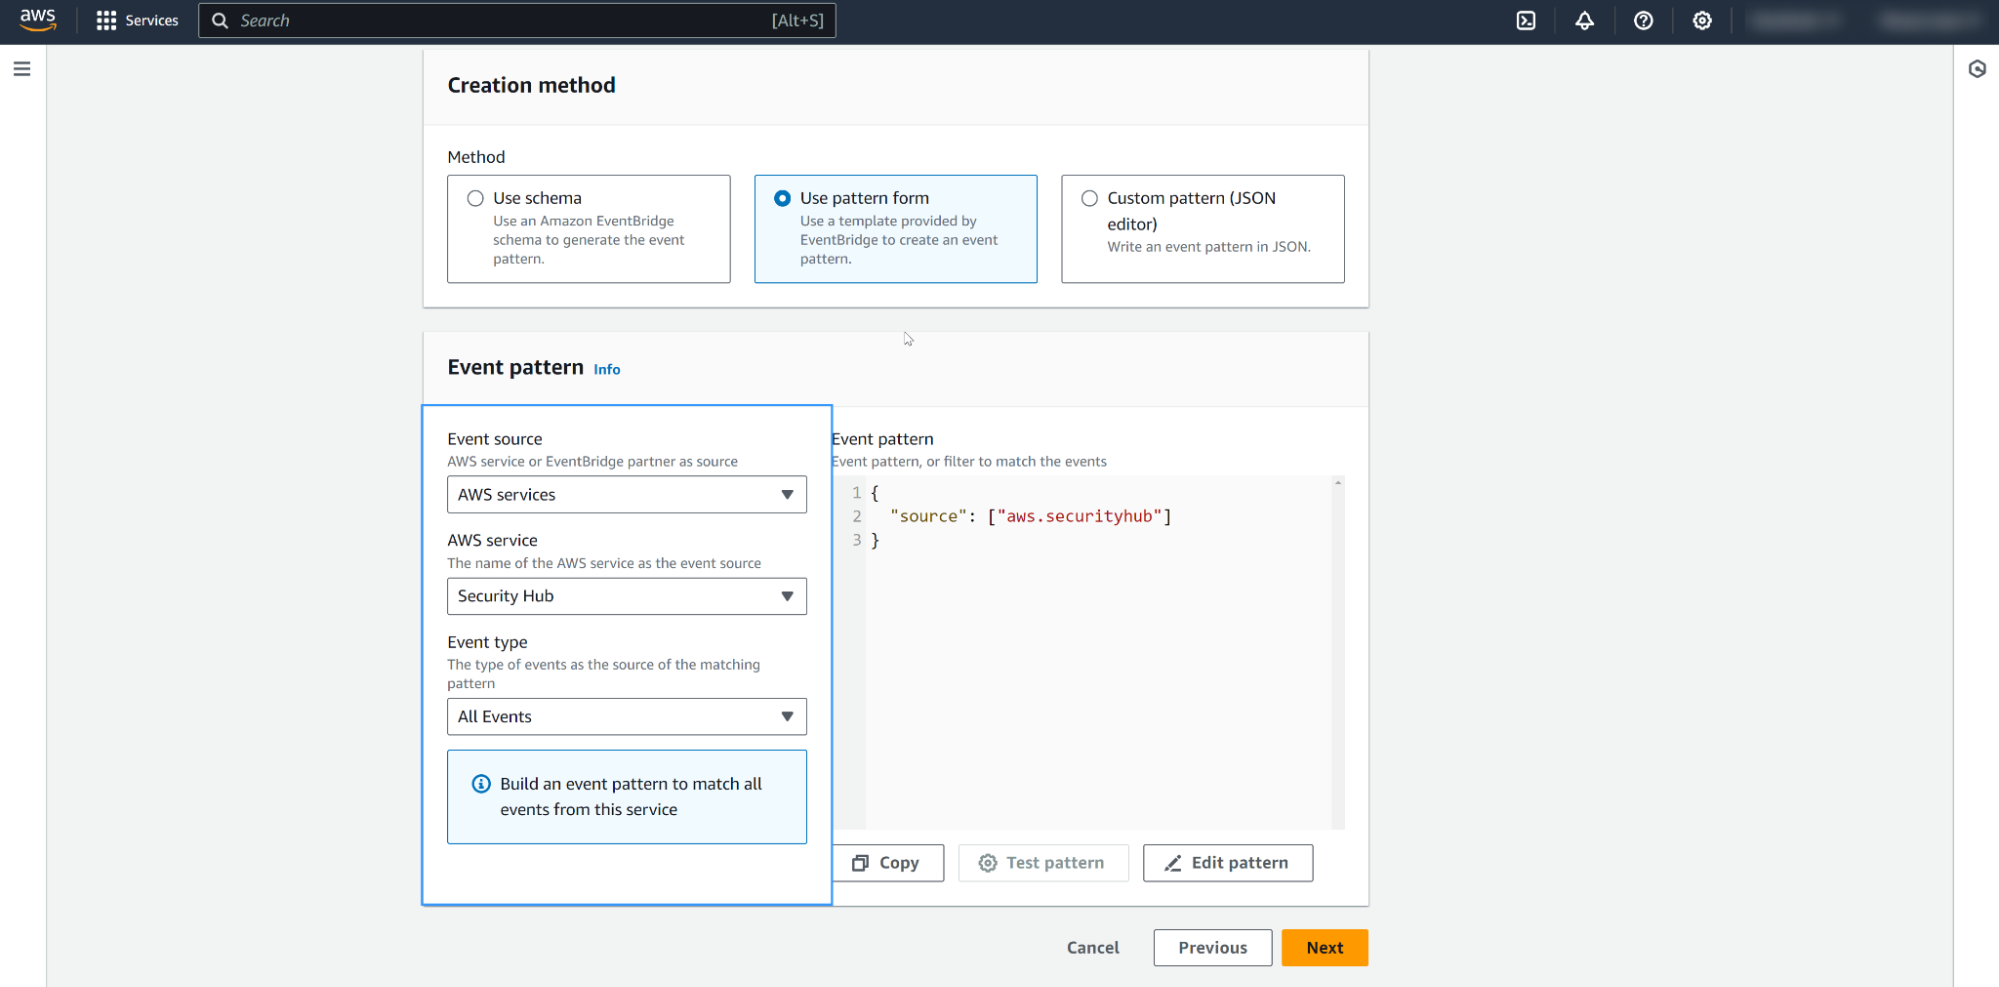The image size is (1999, 987).
Task: Proceed by clicking the Next button
Action: coord(1324,947)
